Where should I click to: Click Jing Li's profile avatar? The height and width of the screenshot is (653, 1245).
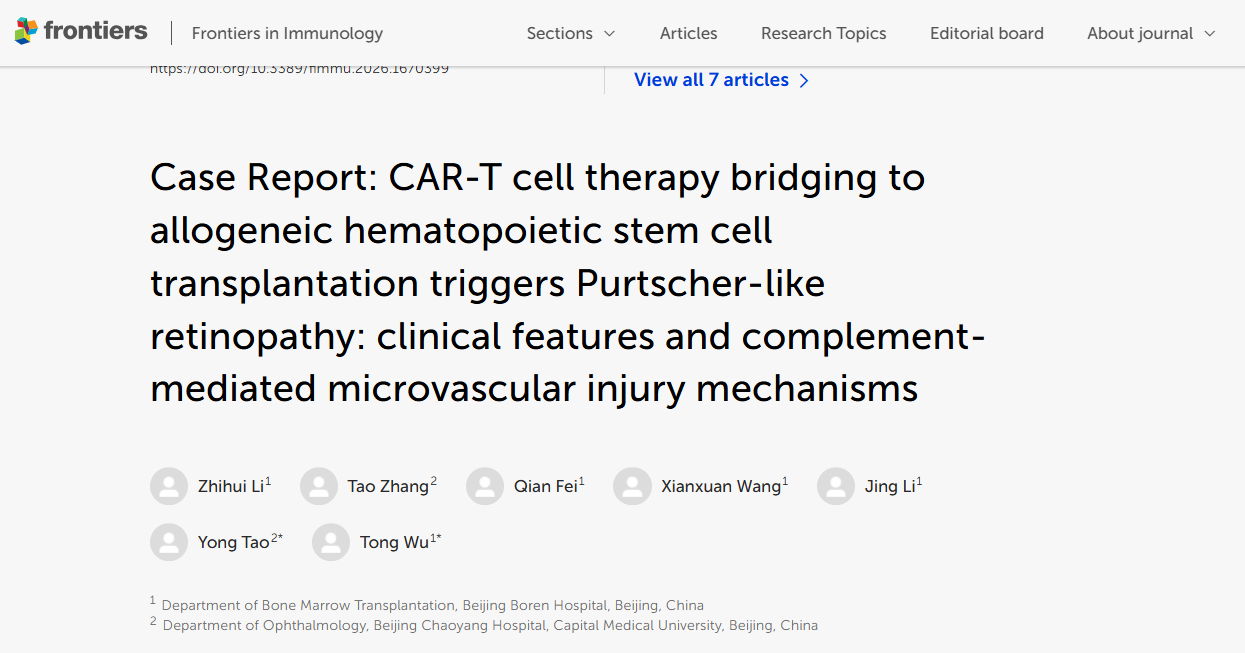(x=836, y=486)
